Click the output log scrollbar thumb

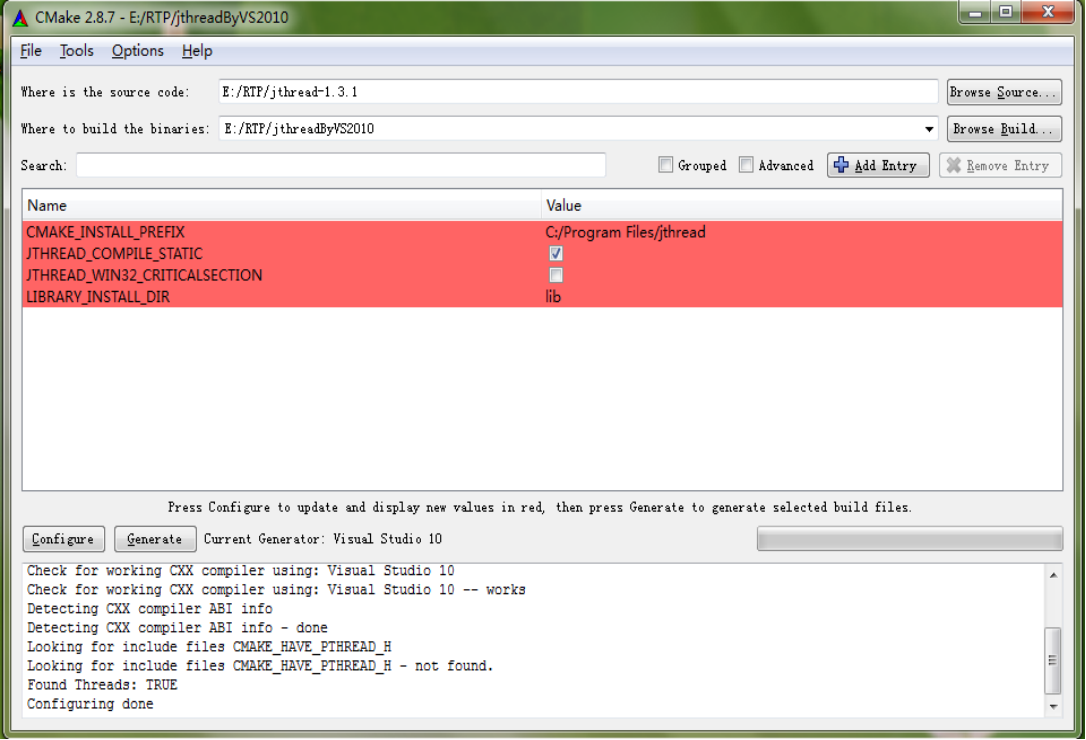click(x=1053, y=660)
